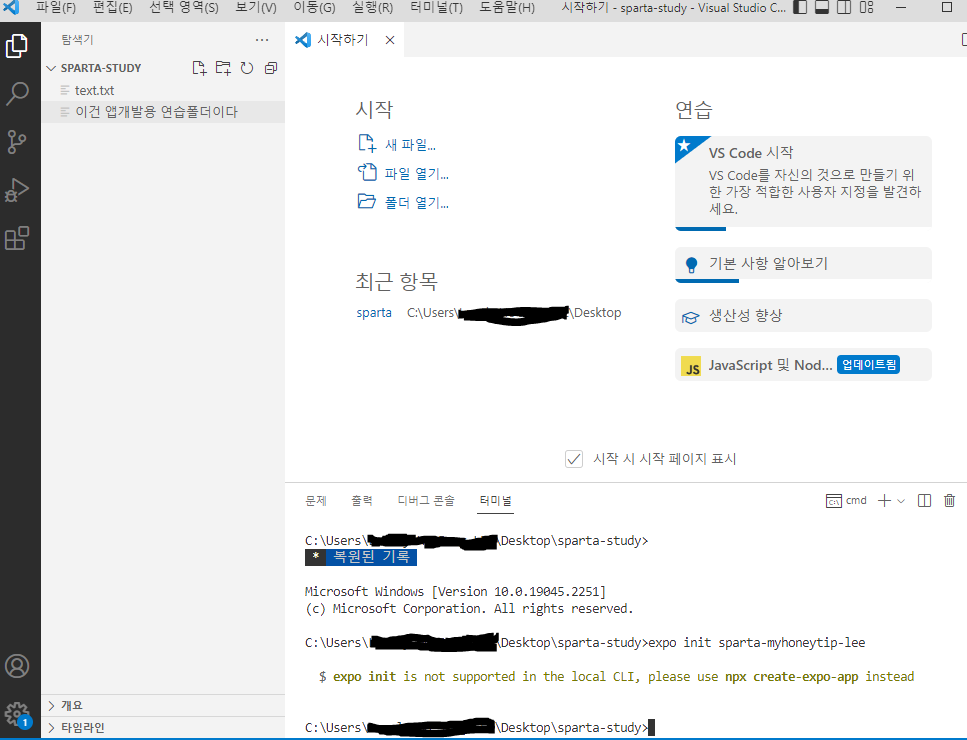Open the VS Code 시작 walkthrough card

803,183
